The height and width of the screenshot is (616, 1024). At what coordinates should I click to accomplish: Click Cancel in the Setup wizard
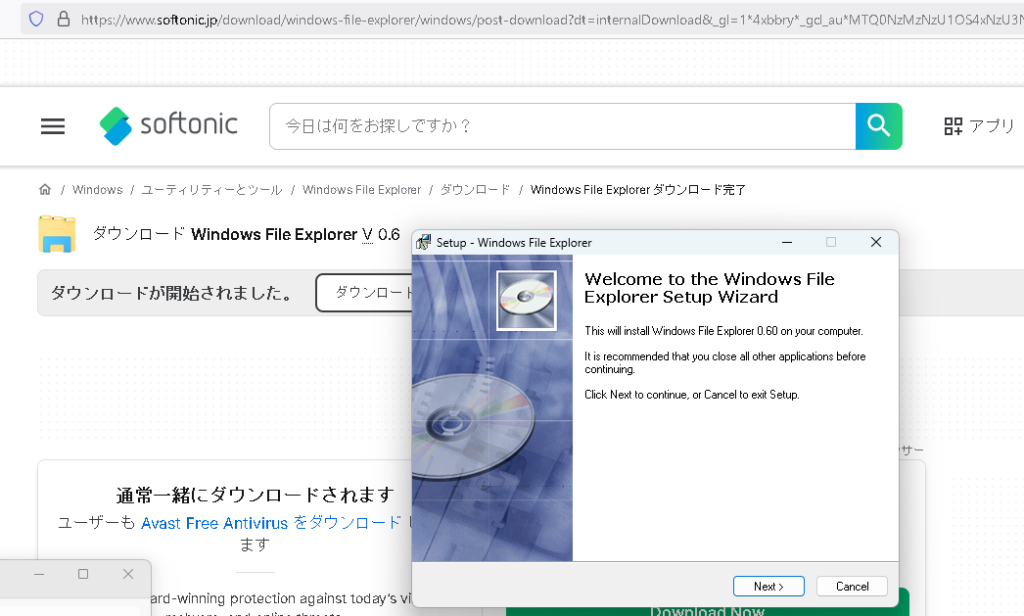[852, 586]
